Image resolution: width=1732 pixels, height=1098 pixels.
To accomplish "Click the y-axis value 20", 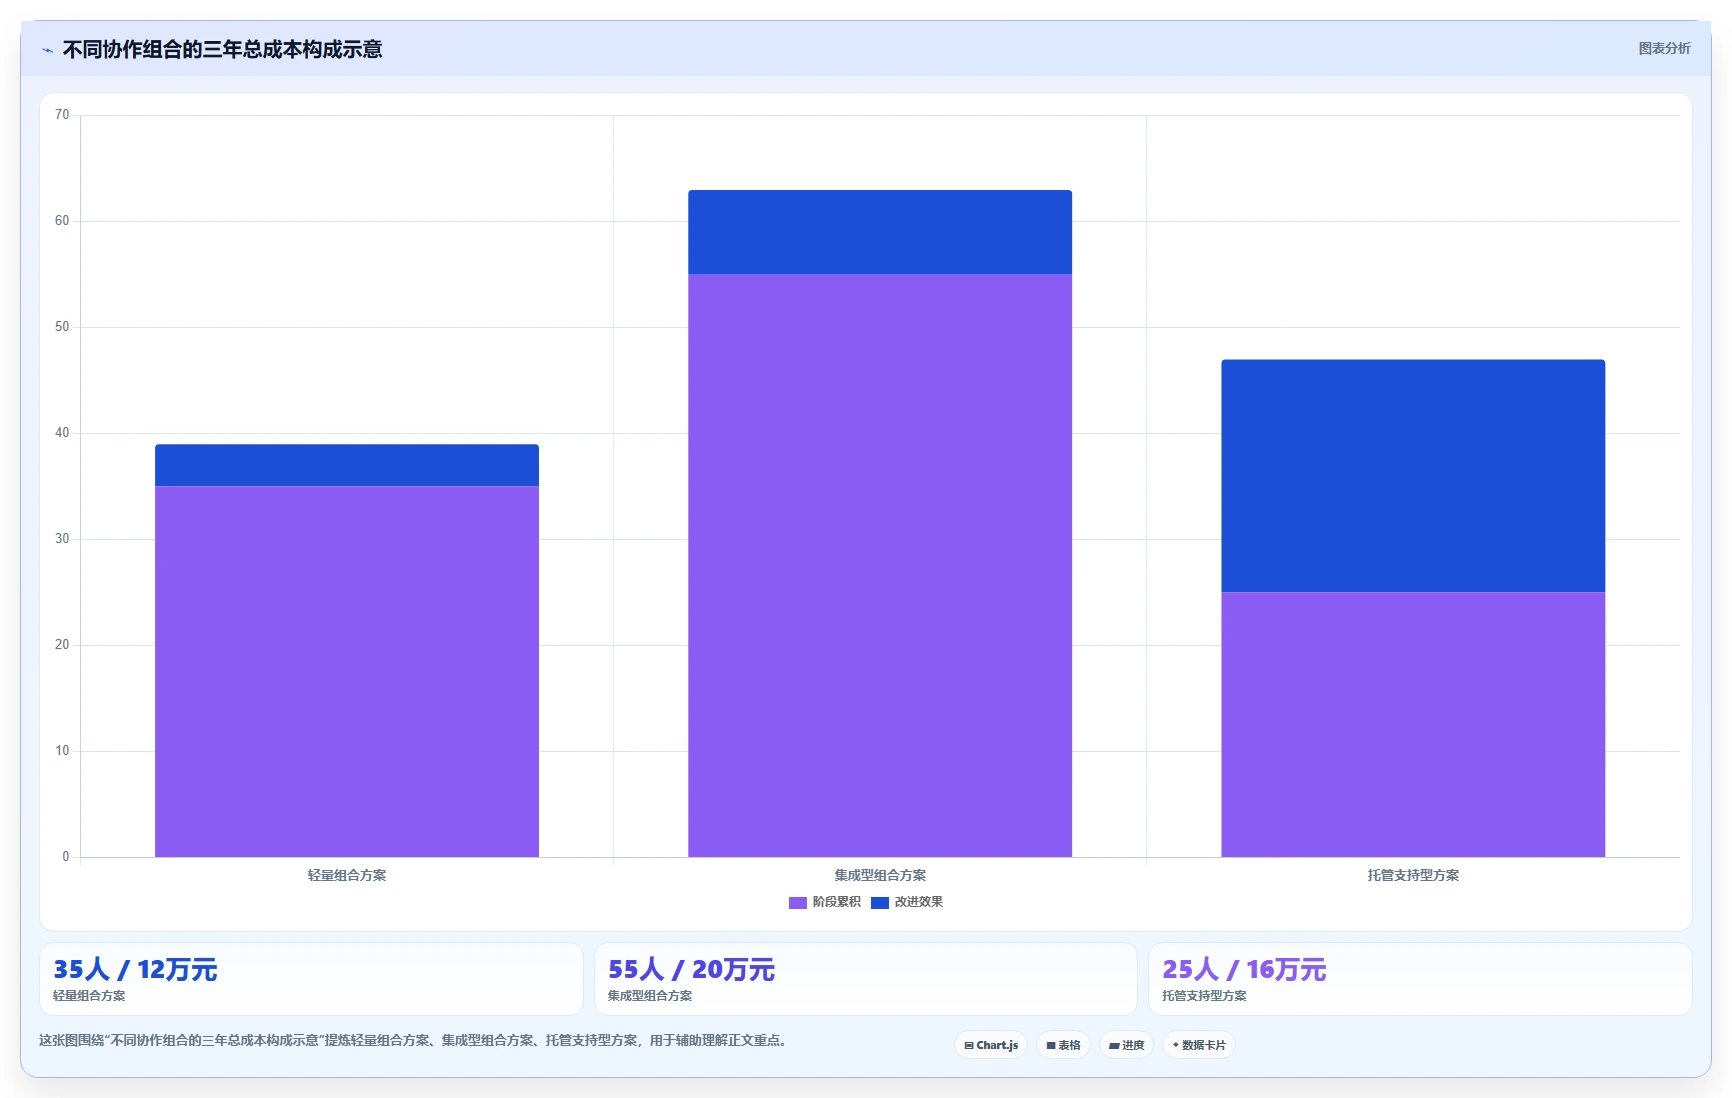I will point(62,645).
